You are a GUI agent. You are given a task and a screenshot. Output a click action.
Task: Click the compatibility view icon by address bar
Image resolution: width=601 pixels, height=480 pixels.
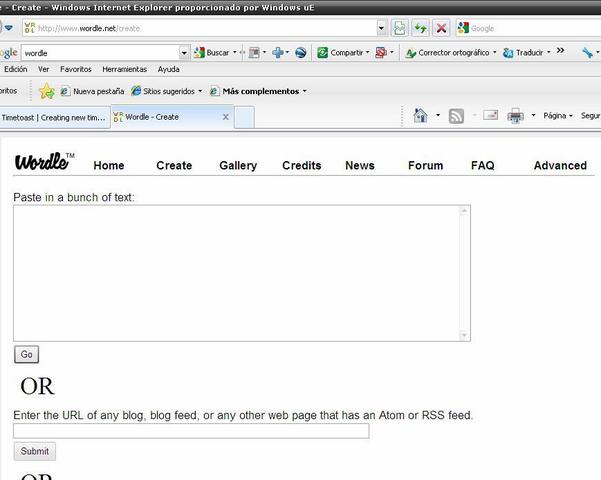click(399, 28)
